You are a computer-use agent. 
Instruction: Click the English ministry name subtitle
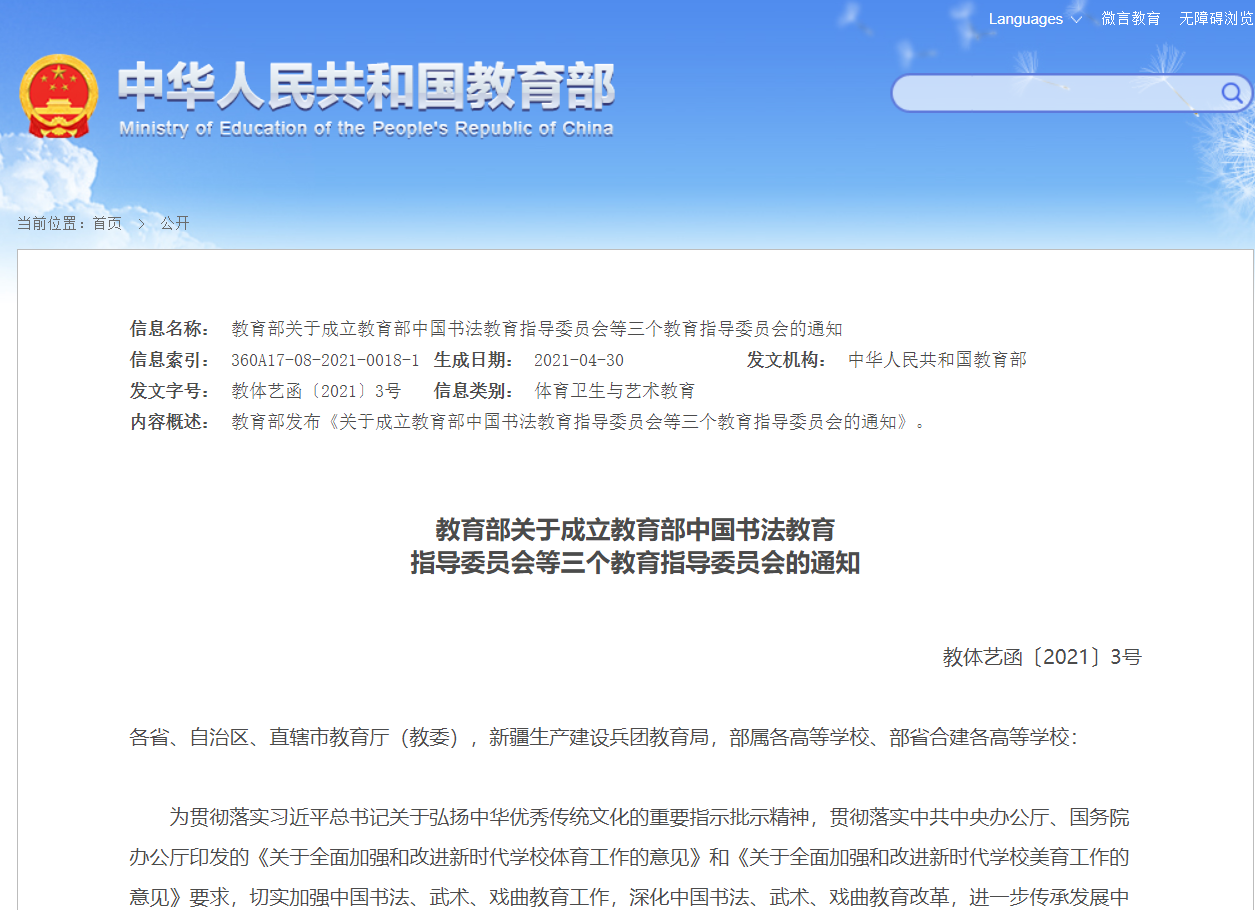[x=366, y=128]
